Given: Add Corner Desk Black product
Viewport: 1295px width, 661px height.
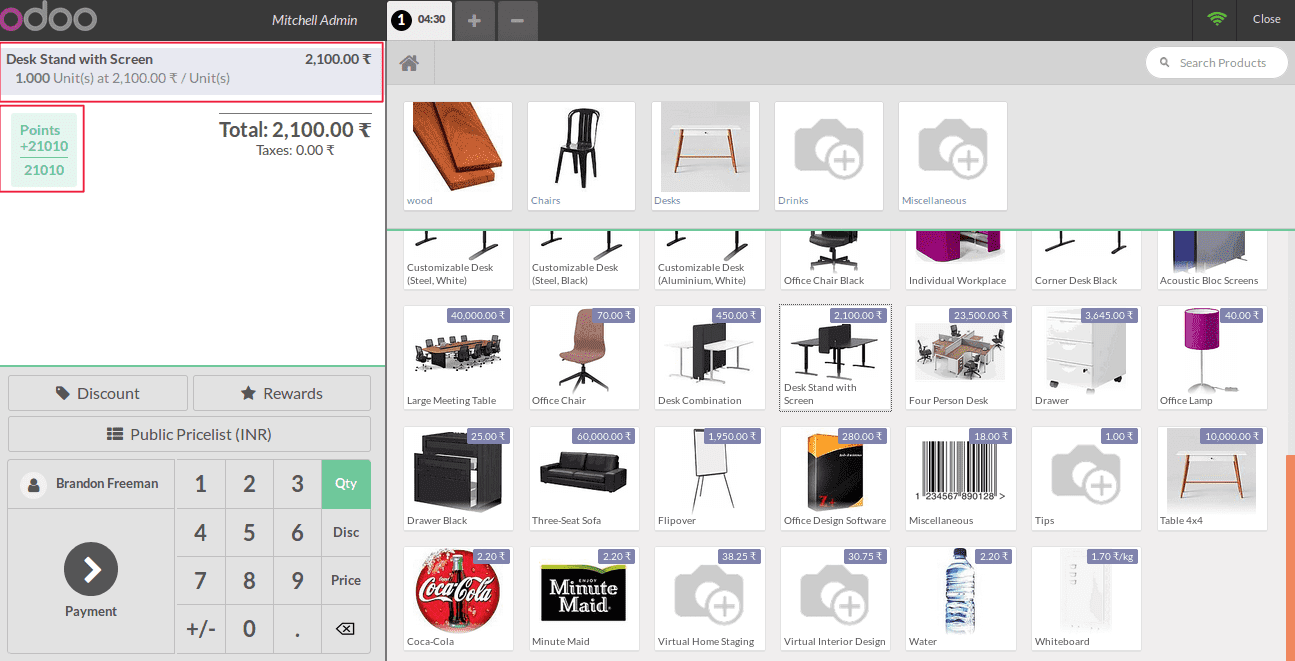Looking at the screenshot, I should pos(1087,260).
